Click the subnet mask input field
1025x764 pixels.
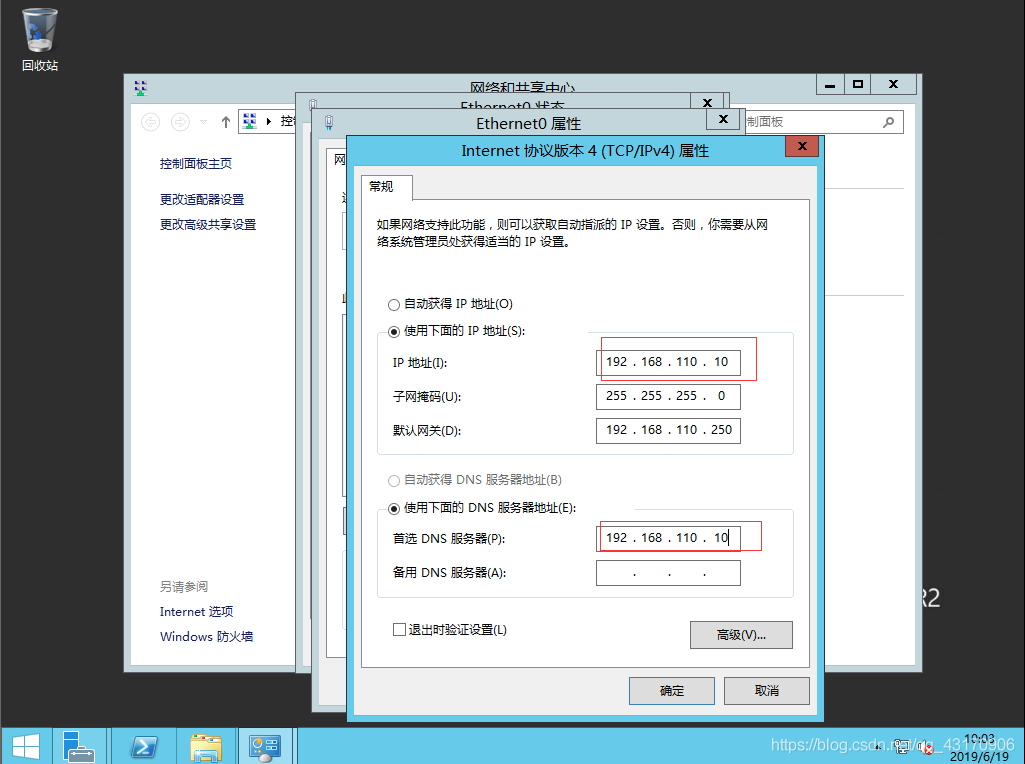coord(668,396)
